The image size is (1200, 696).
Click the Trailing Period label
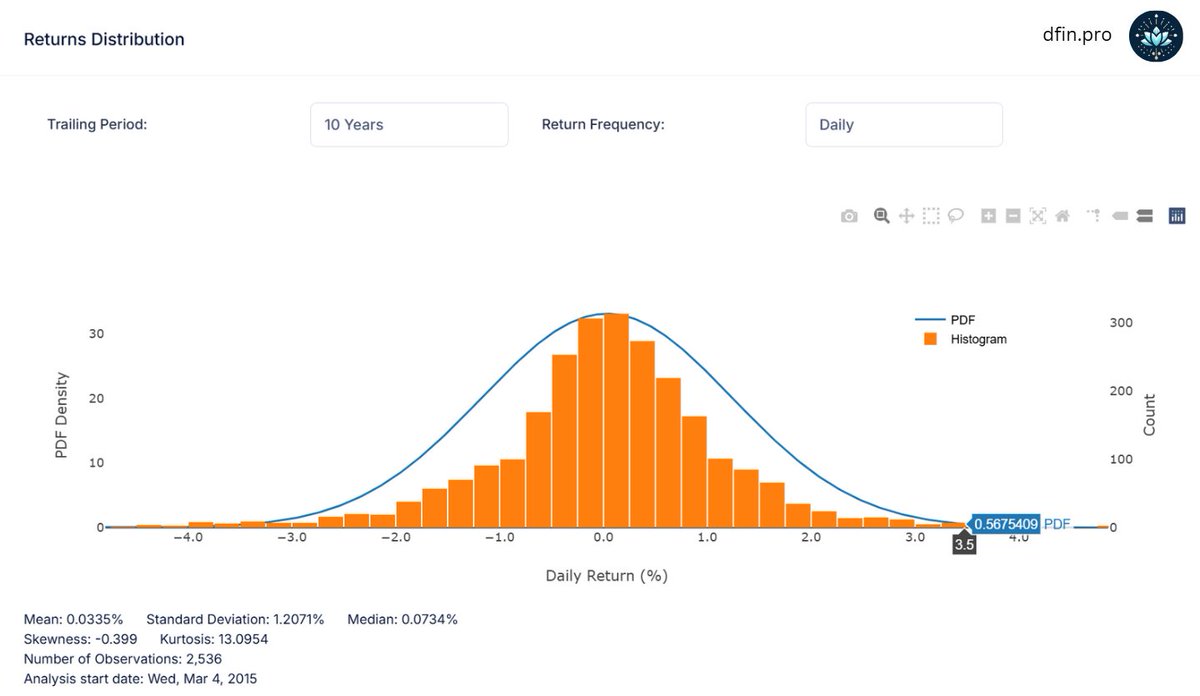[97, 125]
